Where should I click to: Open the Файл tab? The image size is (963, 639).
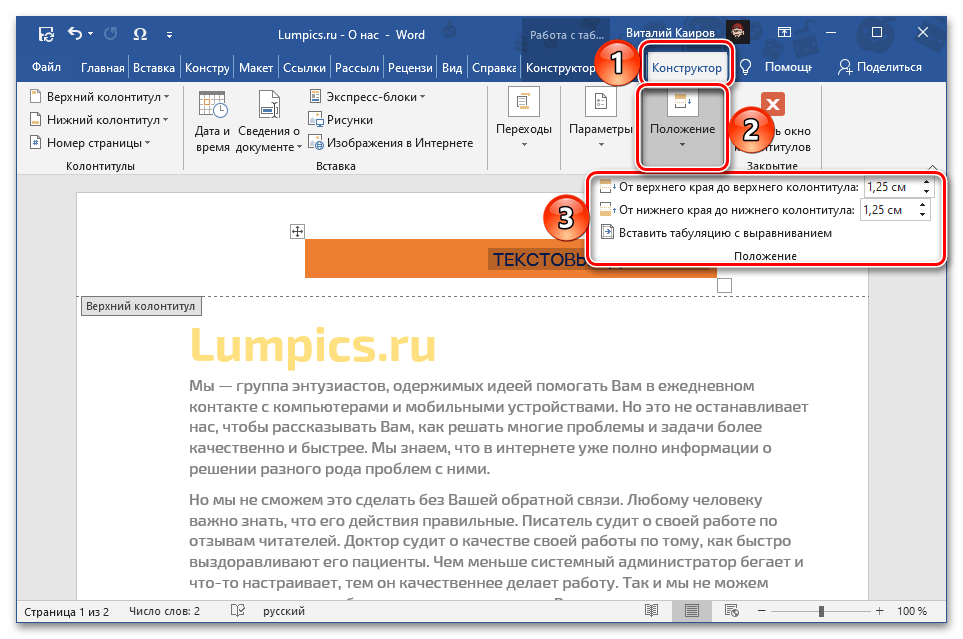[46, 67]
